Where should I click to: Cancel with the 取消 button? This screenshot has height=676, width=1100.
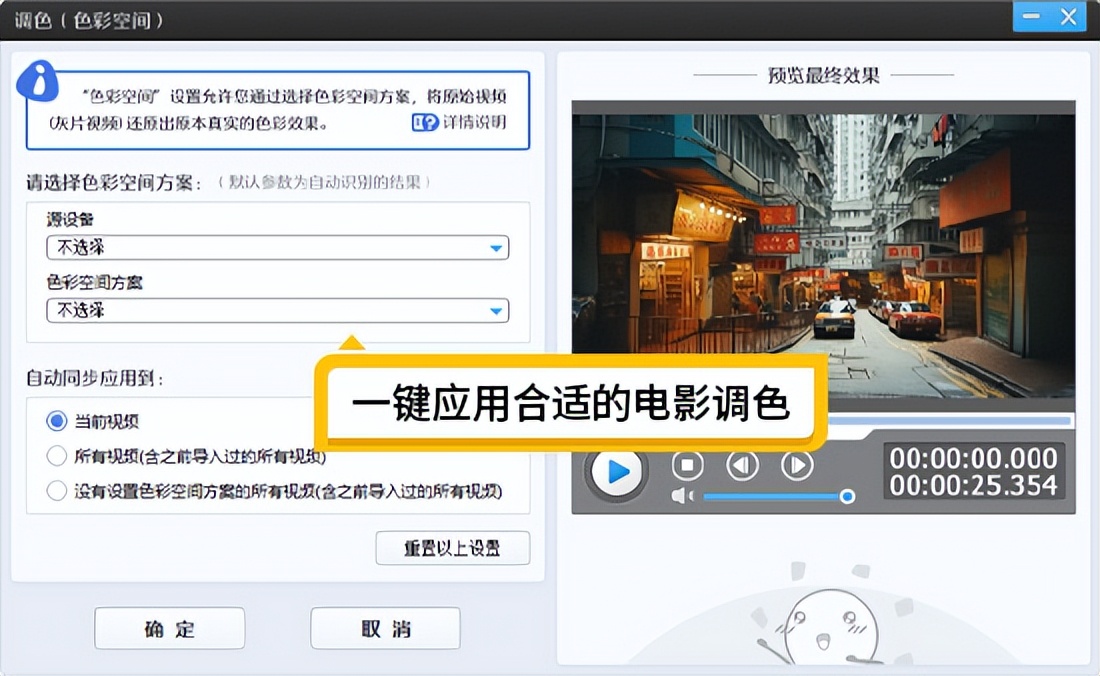[385, 628]
